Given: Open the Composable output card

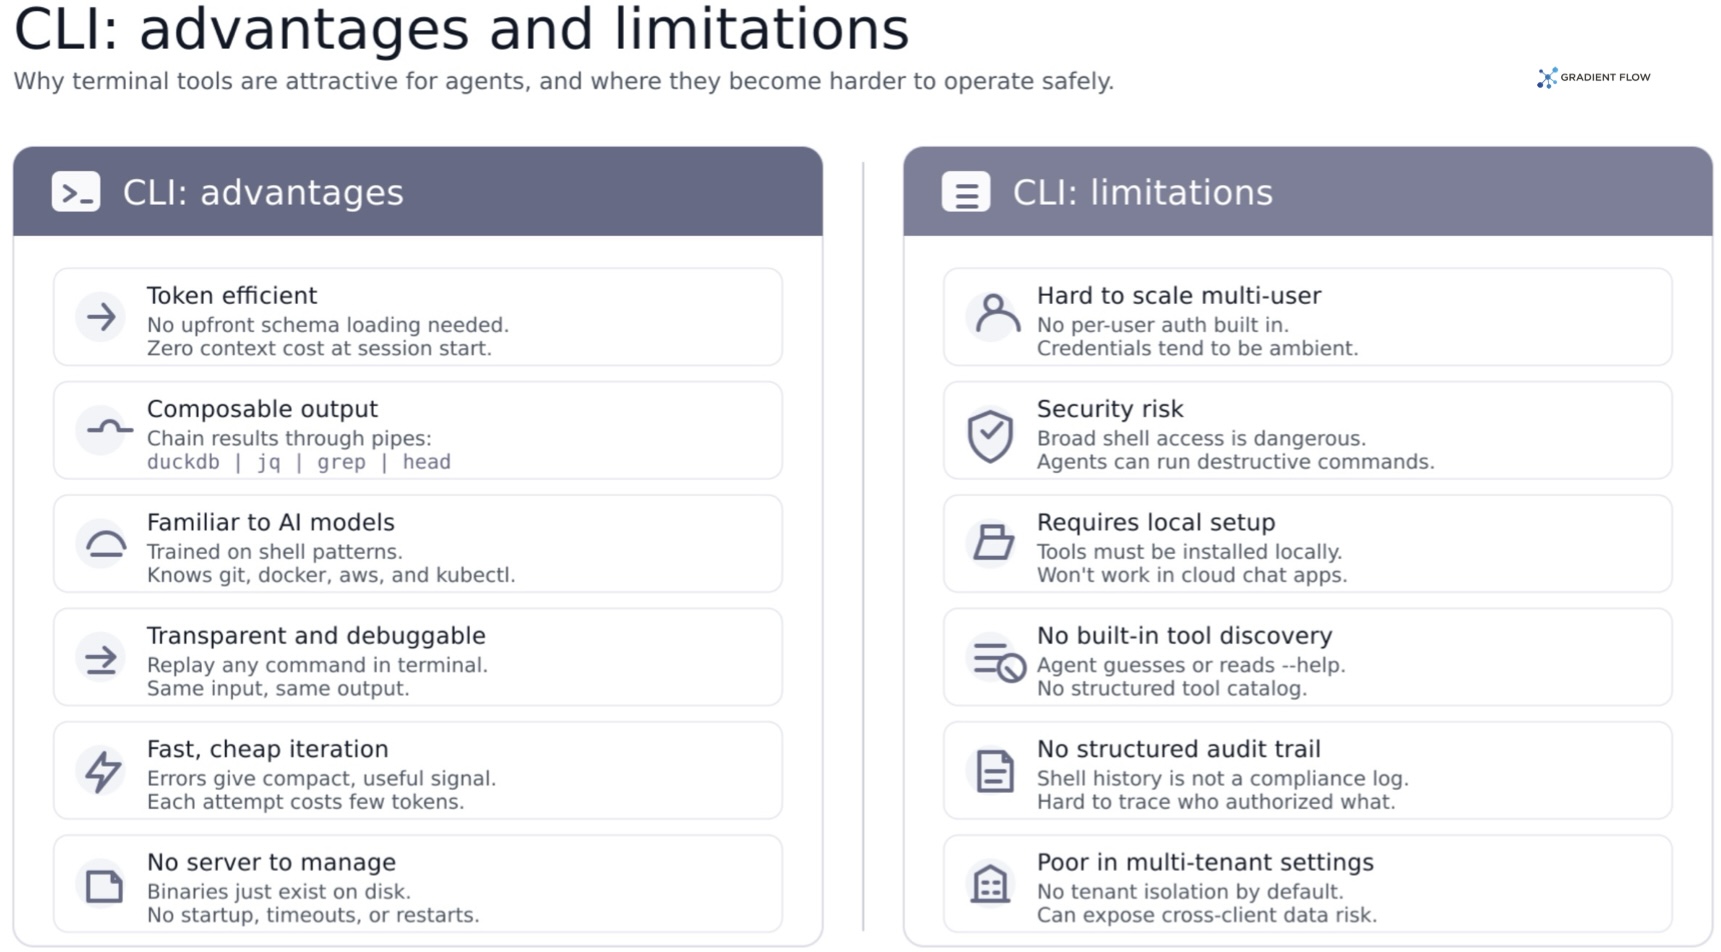Looking at the screenshot, I should click(418, 431).
